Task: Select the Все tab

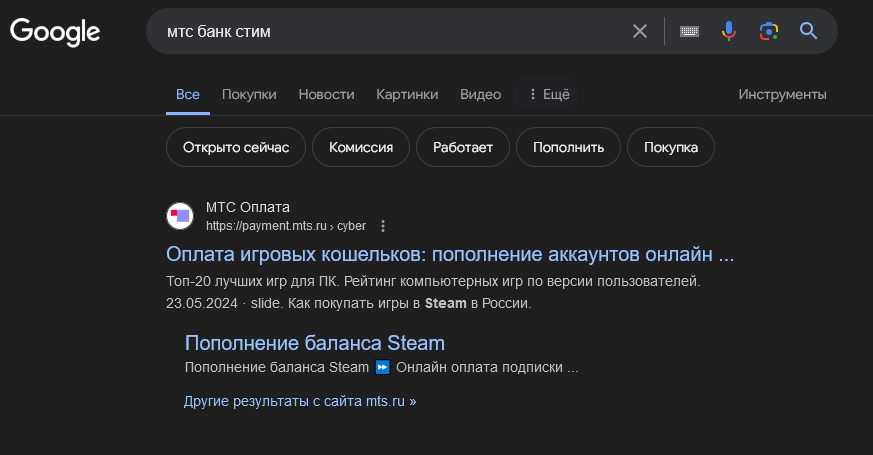Action: (188, 95)
